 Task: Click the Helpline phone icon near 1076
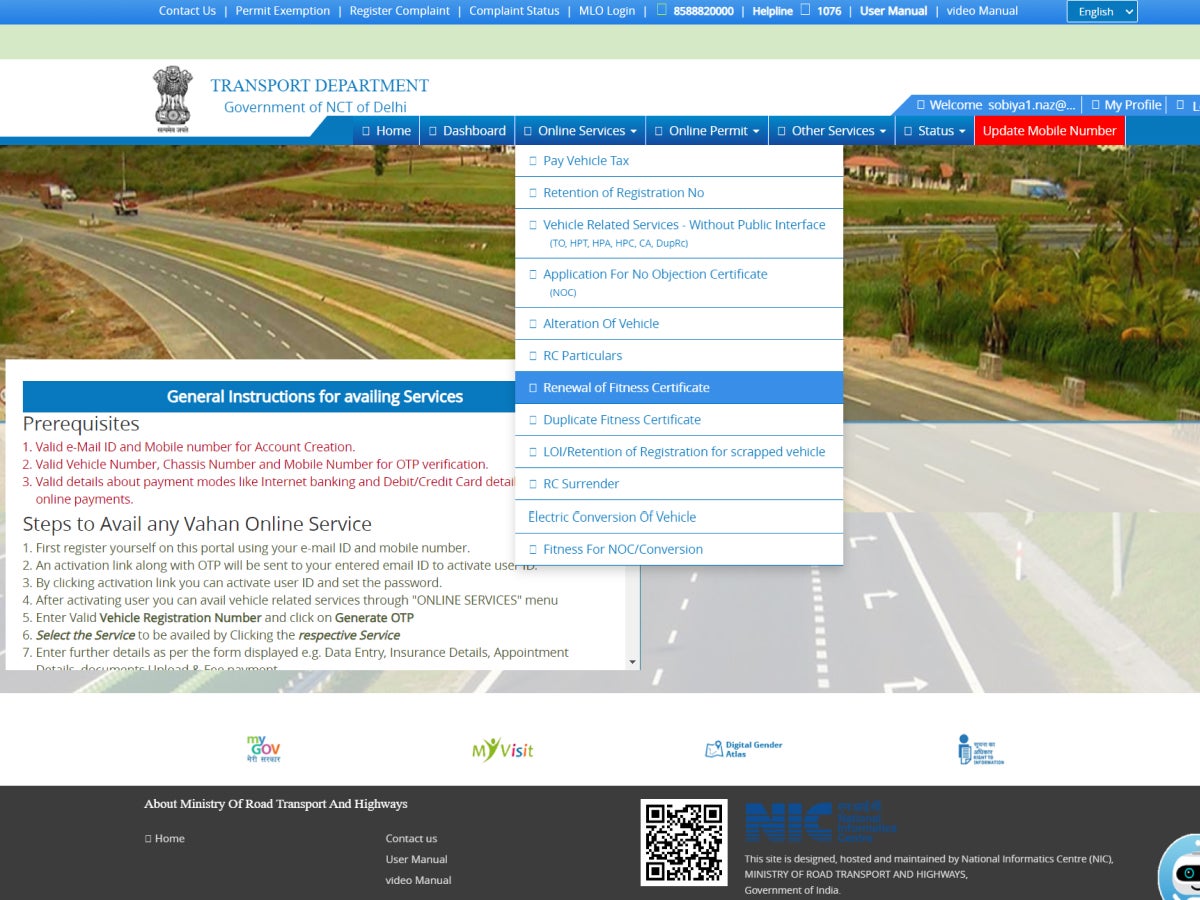pyautogui.click(x=807, y=11)
